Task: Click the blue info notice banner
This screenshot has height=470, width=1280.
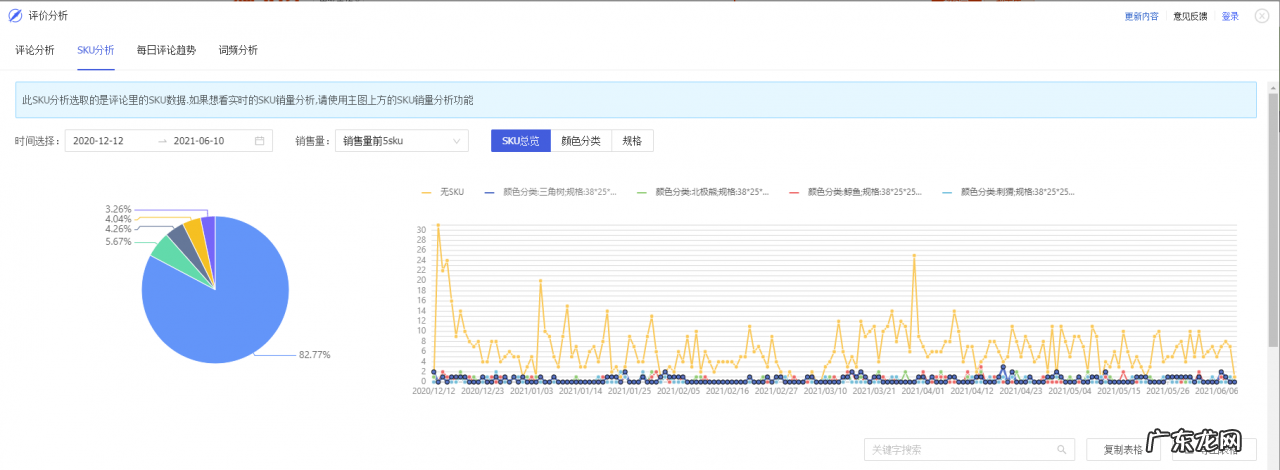Action: pos(636,100)
